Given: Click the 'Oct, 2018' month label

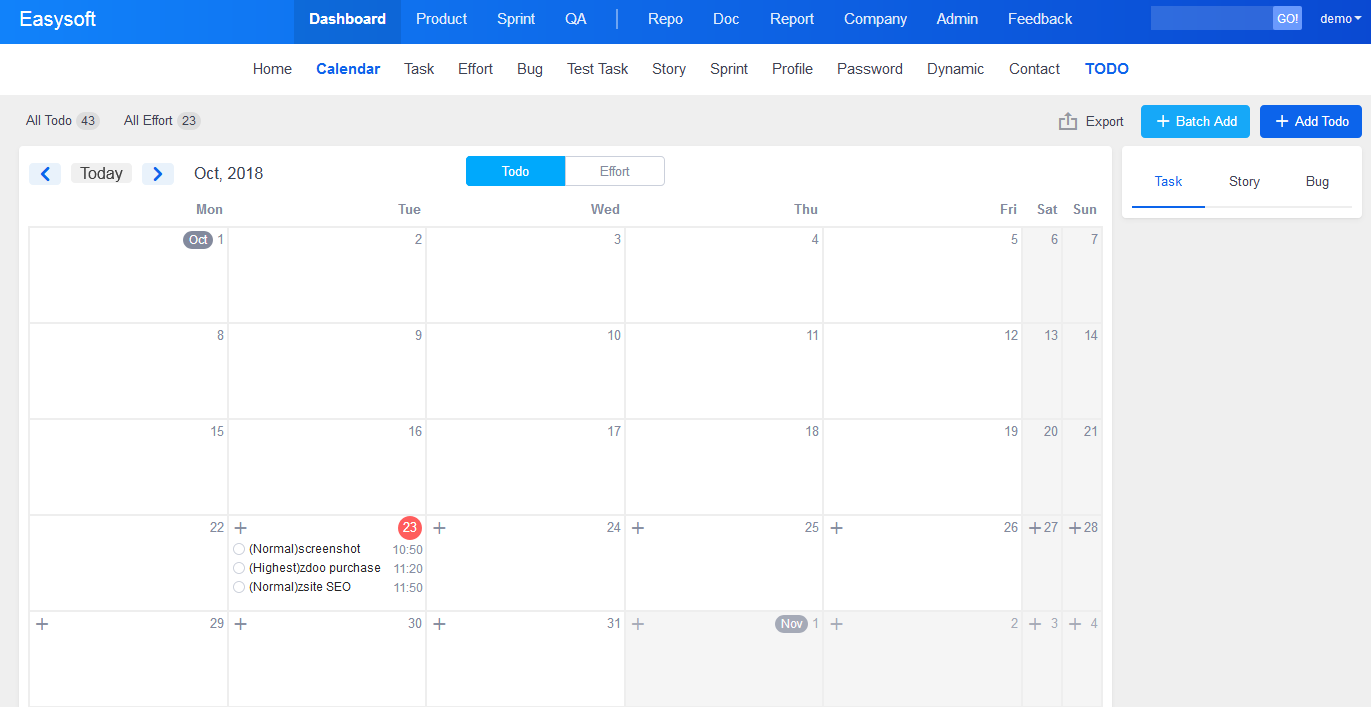Looking at the screenshot, I should point(229,174).
